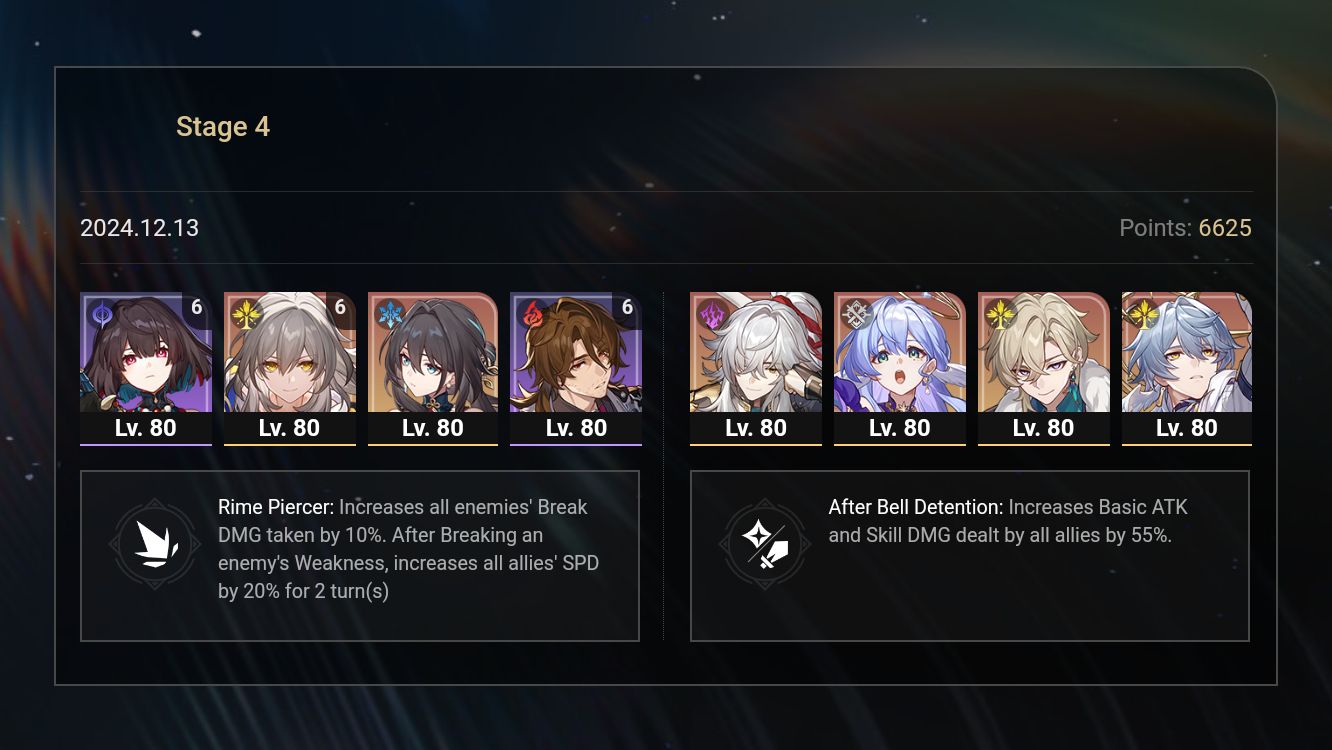1332x750 pixels.
Task: Click the date 2024.12.13
Action: point(140,228)
